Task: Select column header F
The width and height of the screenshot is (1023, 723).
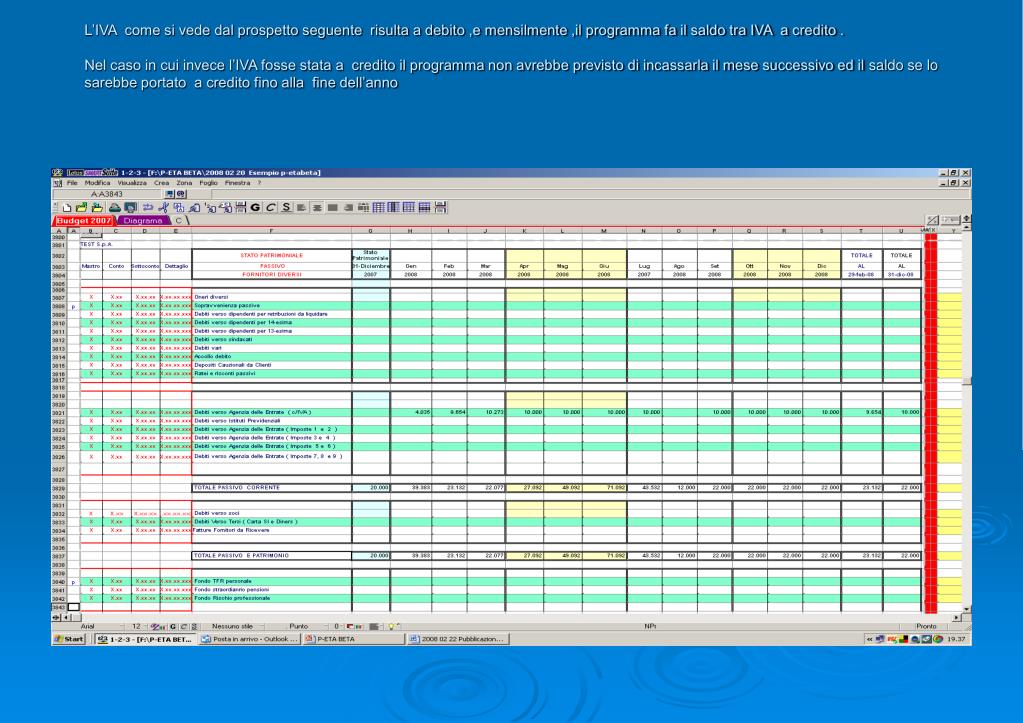Action: pyautogui.click(x=271, y=231)
